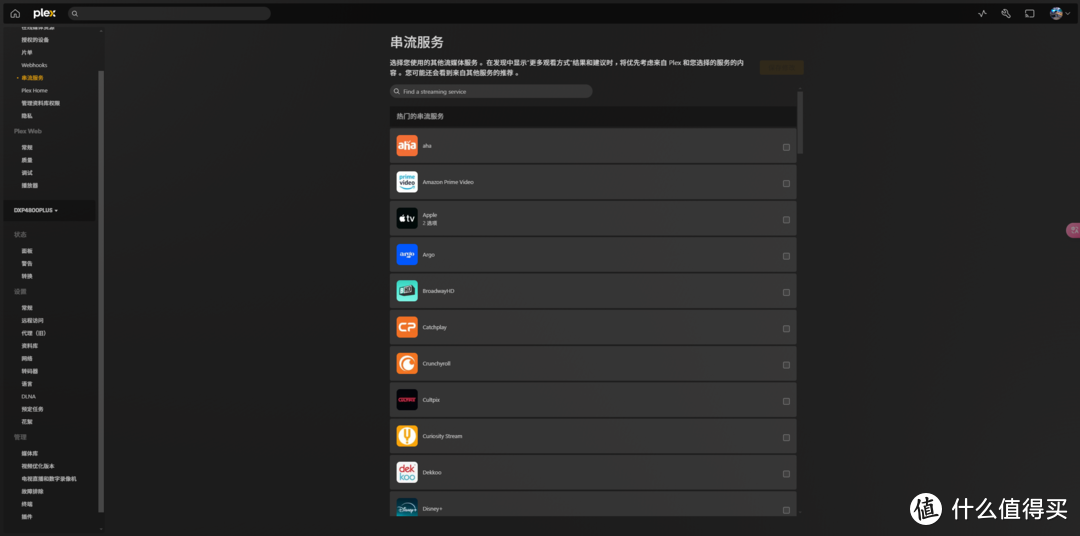Select Plex Home in the sidebar
Image resolution: width=1080 pixels, height=536 pixels.
[34, 90]
